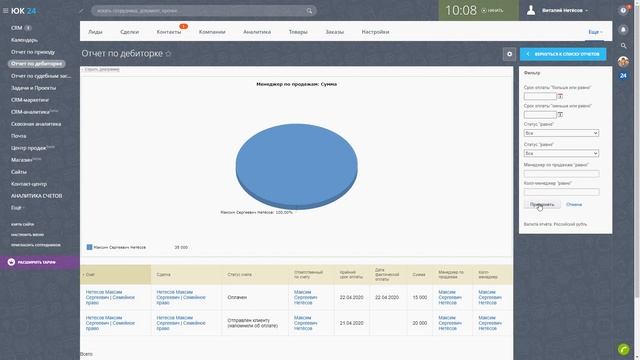Star the Отчет по дебиторке report as favorite
This screenshot has height=360, width=640.
(x=168, y=53)
